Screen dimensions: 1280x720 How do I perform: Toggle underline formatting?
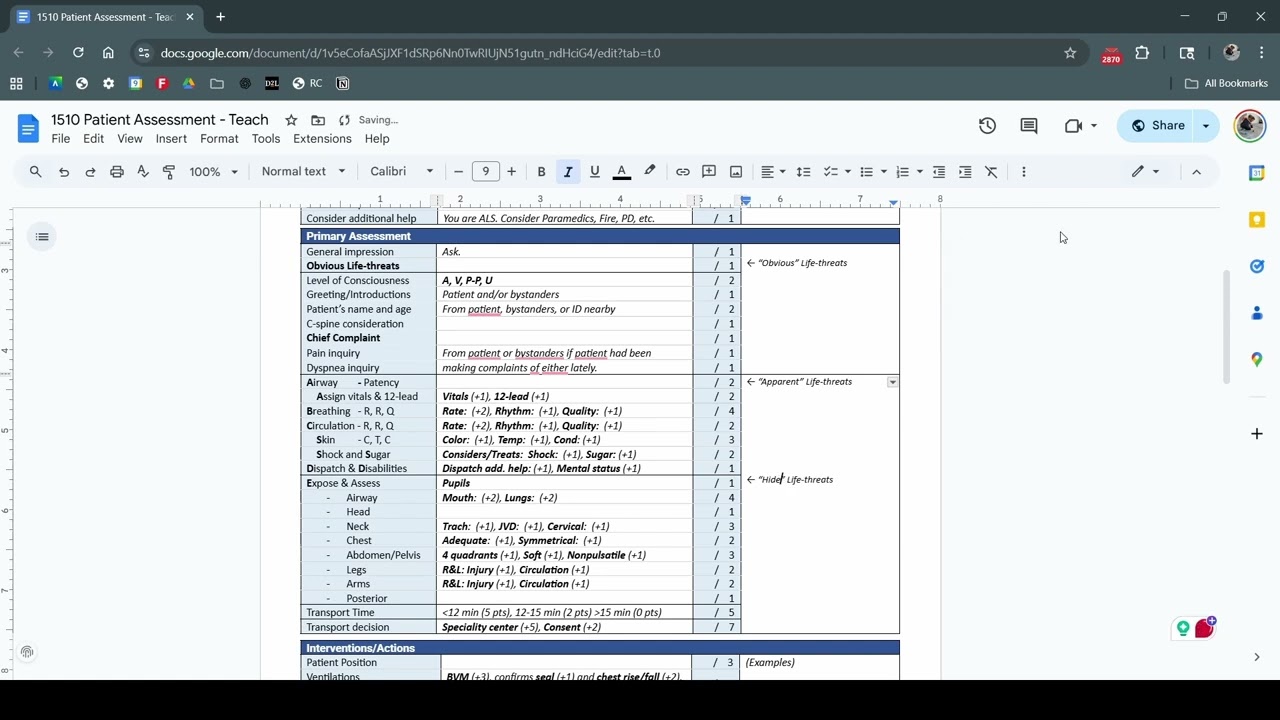click(595, 172)
